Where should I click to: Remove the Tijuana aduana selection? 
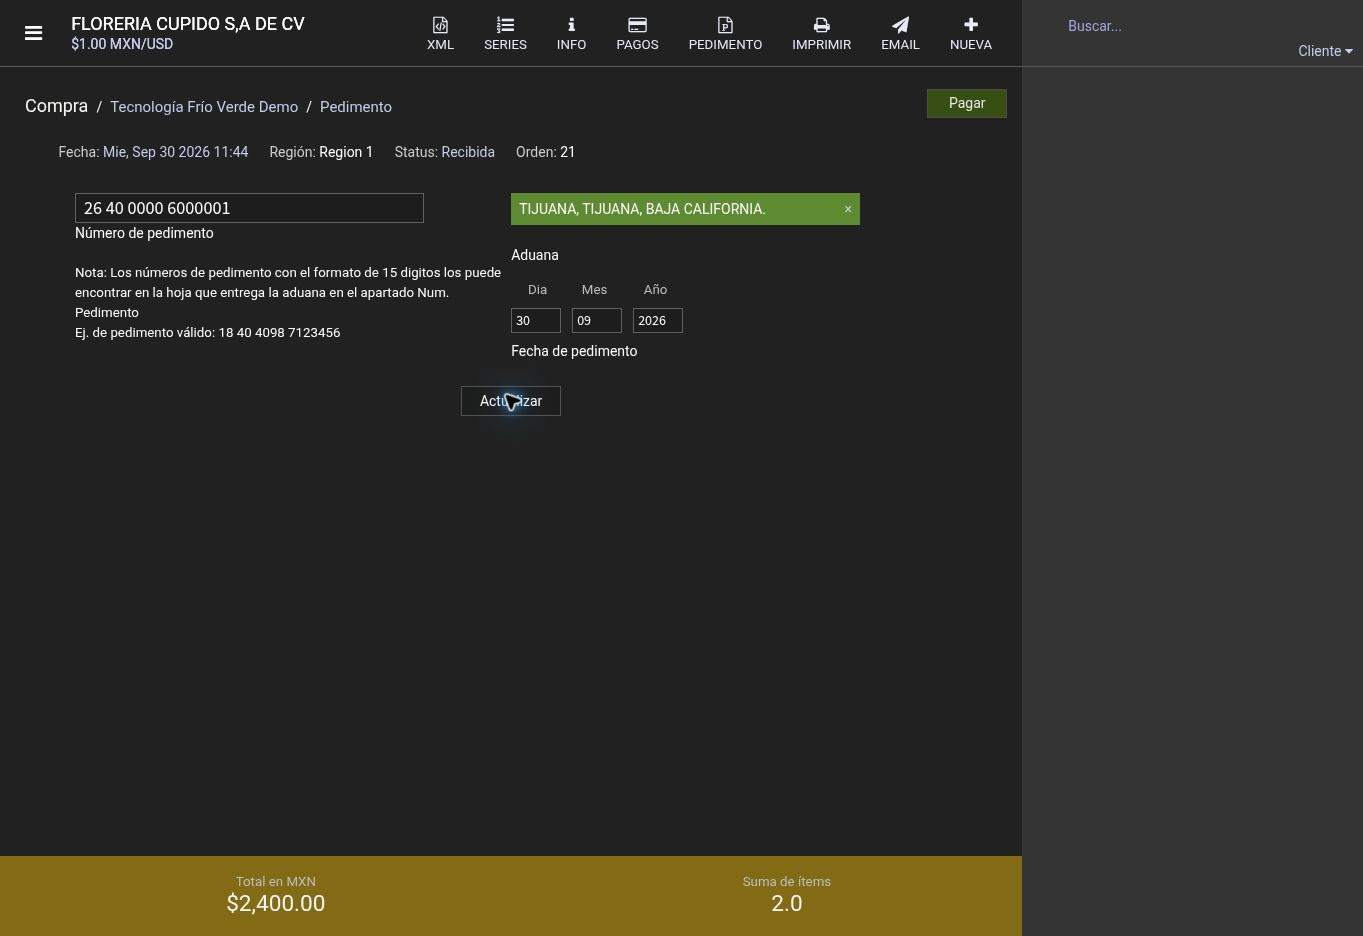848,209
